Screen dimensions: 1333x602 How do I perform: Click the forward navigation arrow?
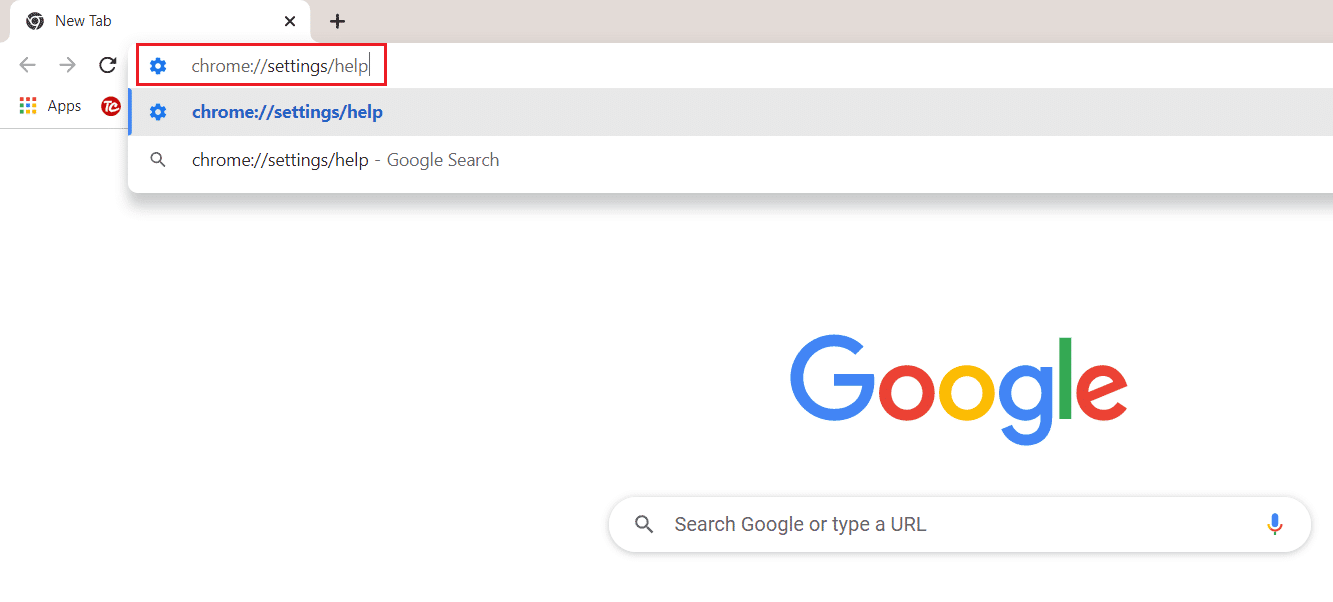tap(67, 65)
